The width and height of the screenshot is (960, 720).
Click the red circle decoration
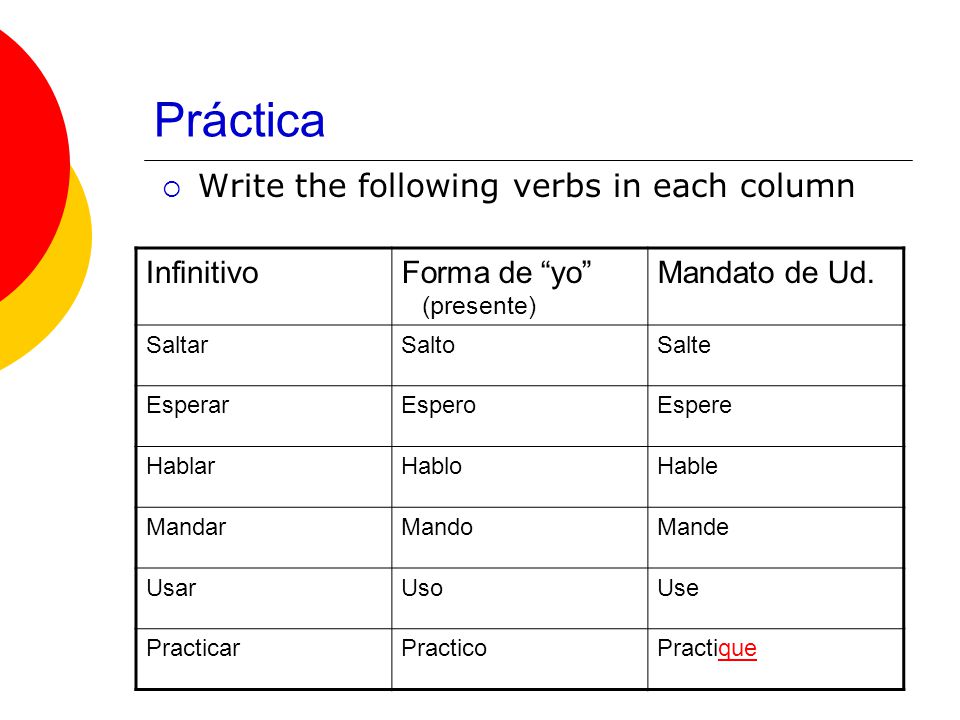coord(31,165)
